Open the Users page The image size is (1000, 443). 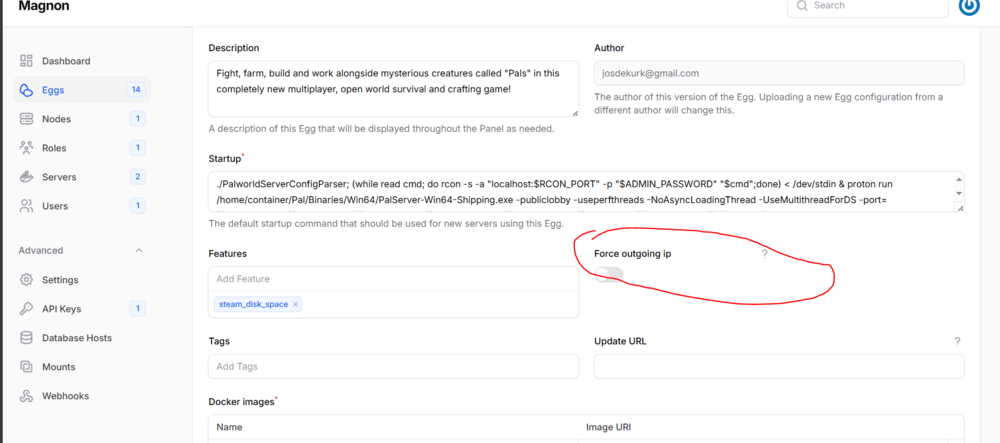pos(82,206)
